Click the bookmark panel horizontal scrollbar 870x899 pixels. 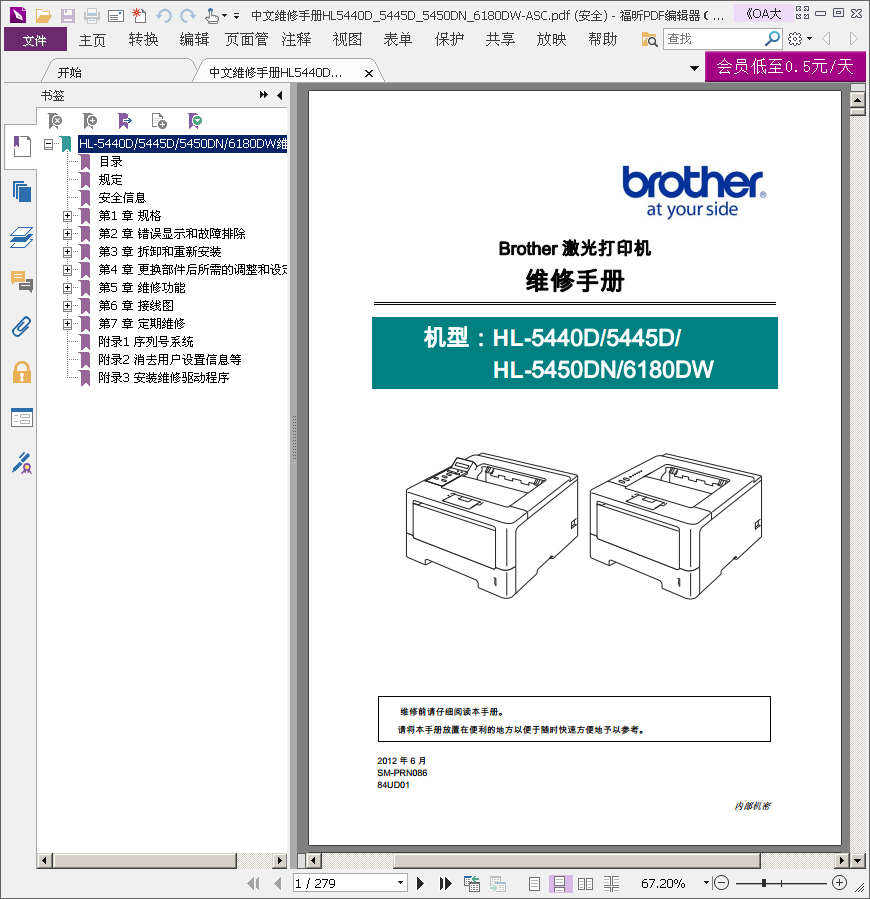(x=145, y=861)
